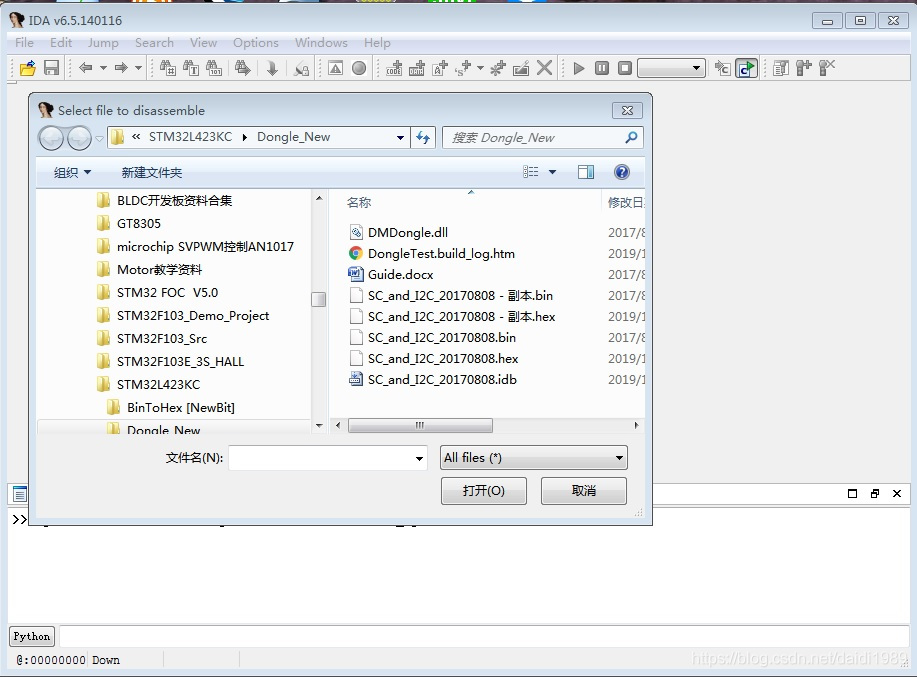917x677 pixels.
Task: Open the view mode dropdown arrow
Action: click(x=552, y=172)
